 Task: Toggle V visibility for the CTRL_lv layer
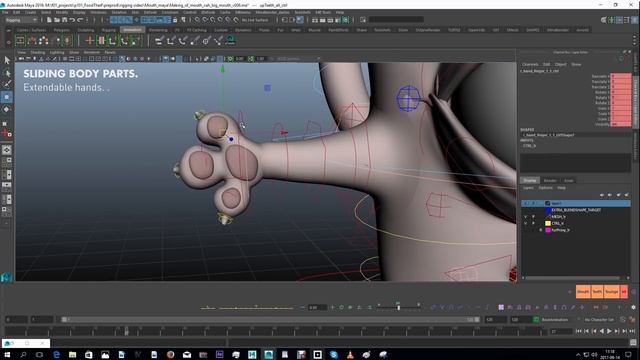click(x=525, y=223)
